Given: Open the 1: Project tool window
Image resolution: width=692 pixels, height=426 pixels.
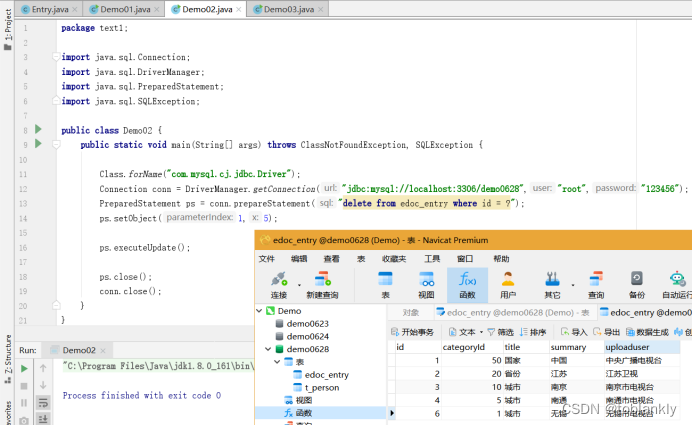Looking at the screenshot, I should 8,30.
